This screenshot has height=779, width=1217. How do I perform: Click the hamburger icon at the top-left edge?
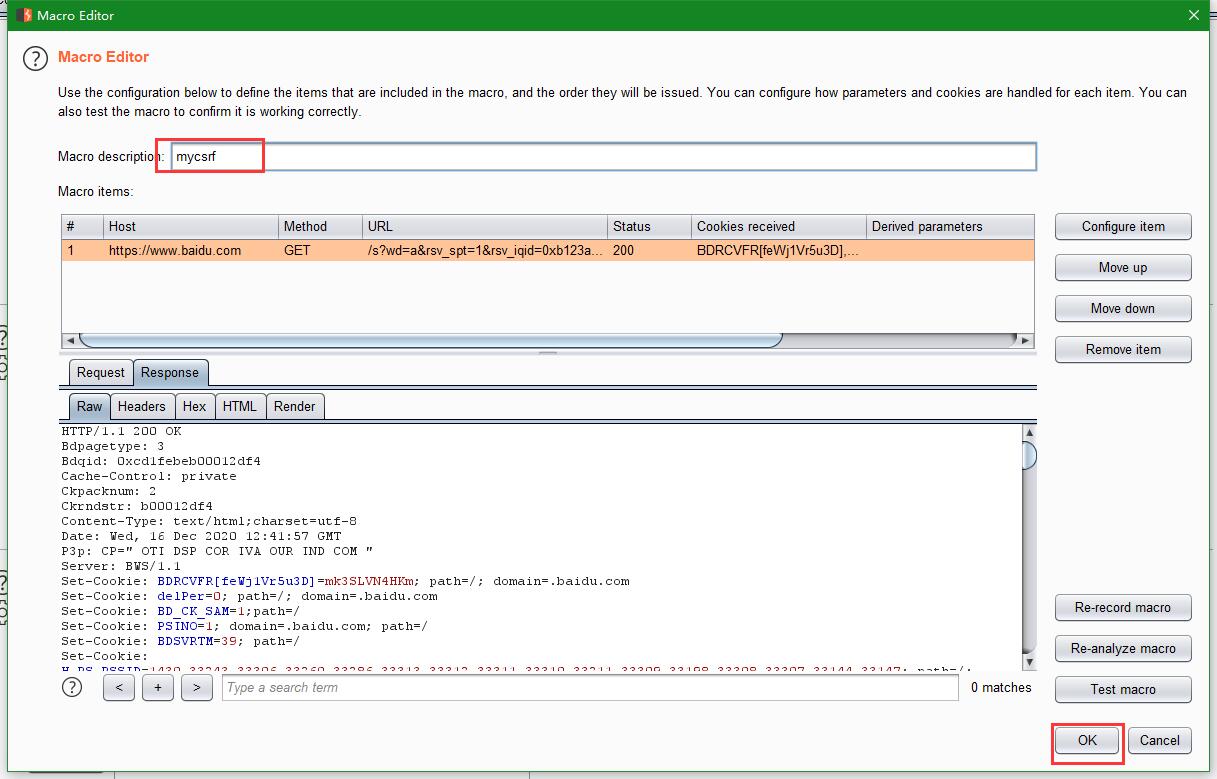[4, 15]
